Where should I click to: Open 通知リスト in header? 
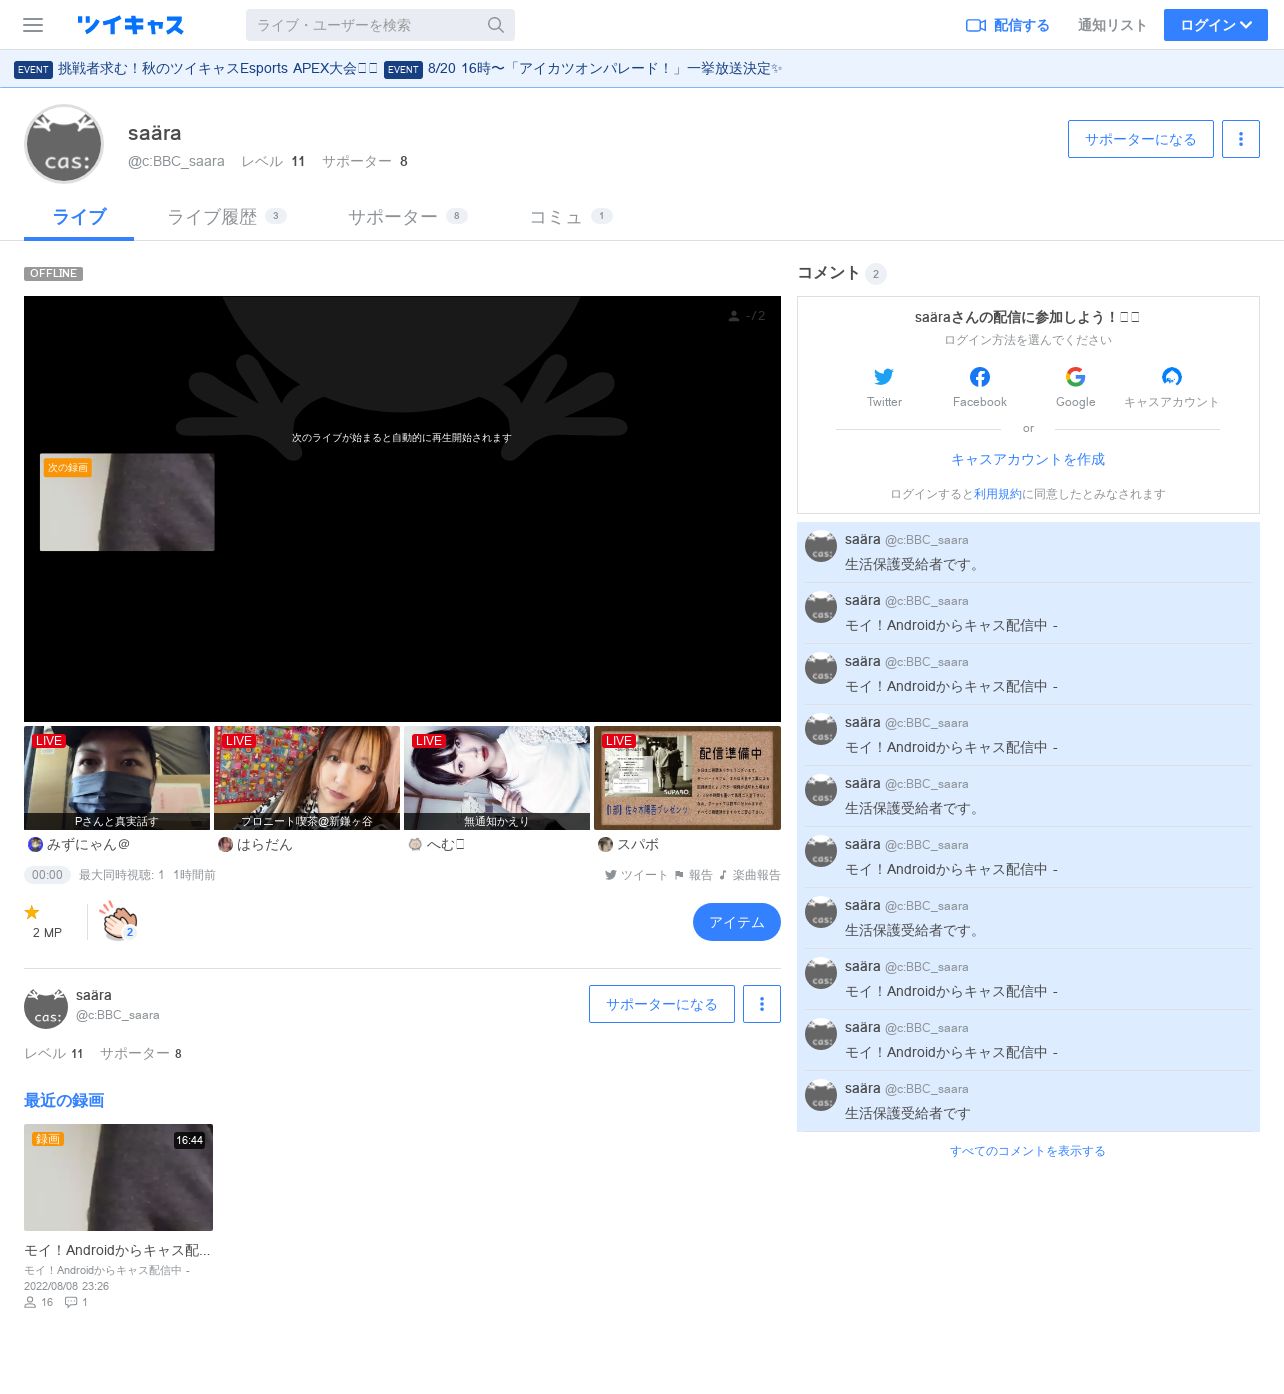[1112, 25]
